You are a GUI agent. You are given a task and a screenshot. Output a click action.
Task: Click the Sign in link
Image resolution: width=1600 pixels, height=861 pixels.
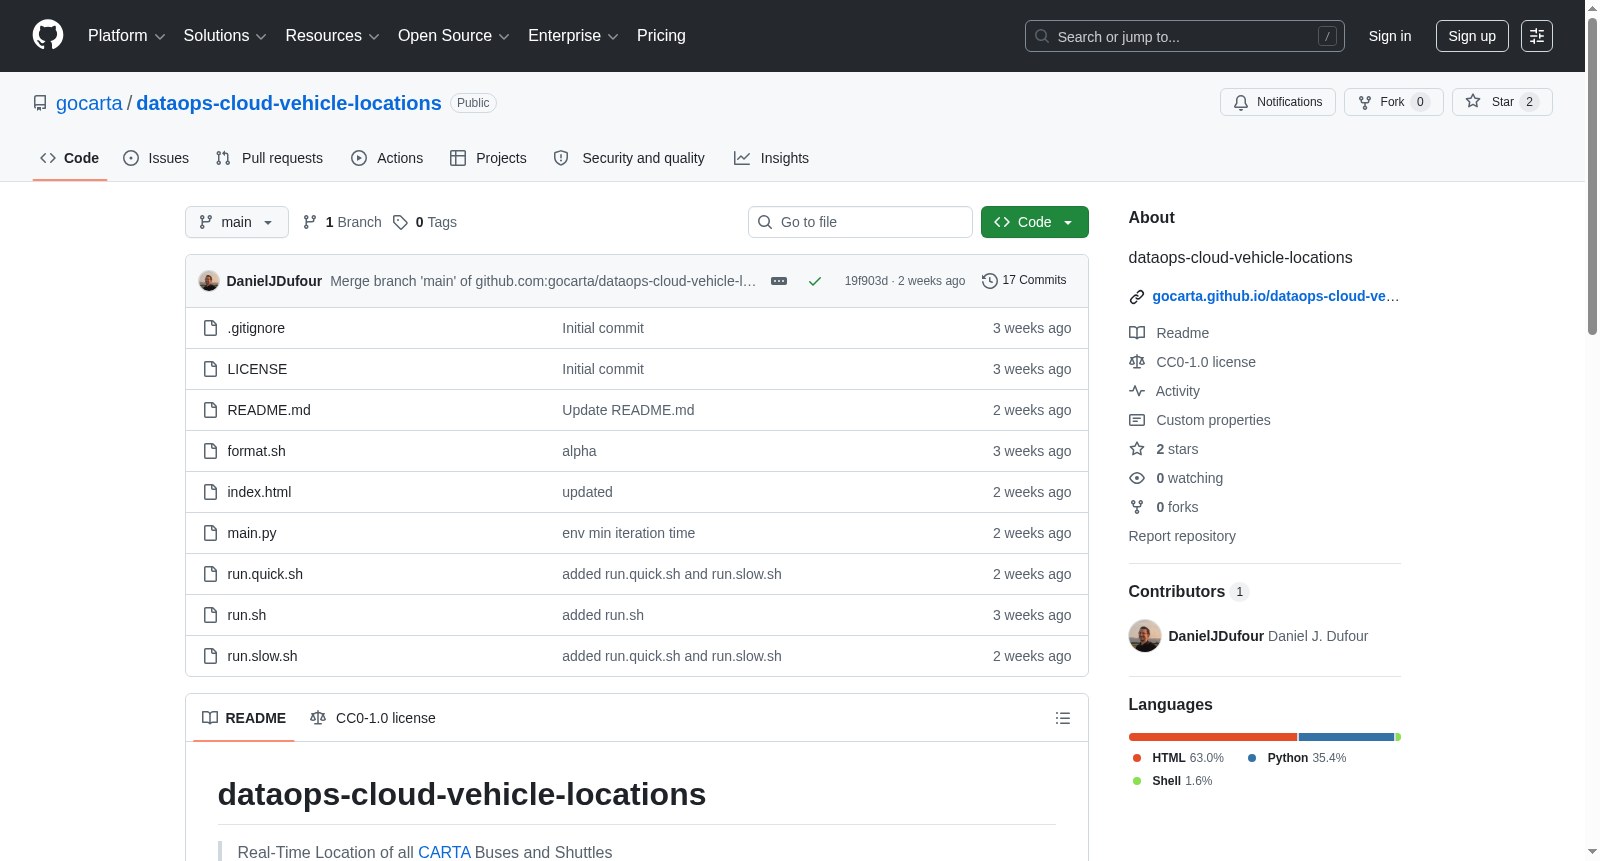[x=1390, y=36]
